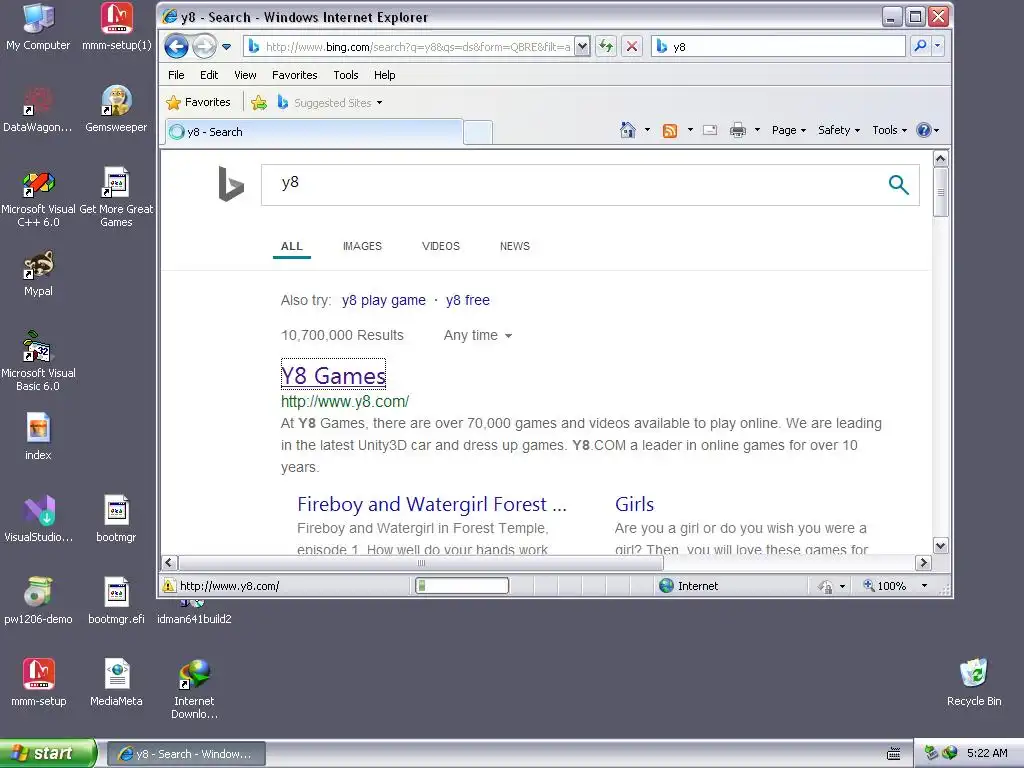Open the Tools dropdown in the command bar
1024x768 pixels.
pyautogui.click(x=889, y=130)
